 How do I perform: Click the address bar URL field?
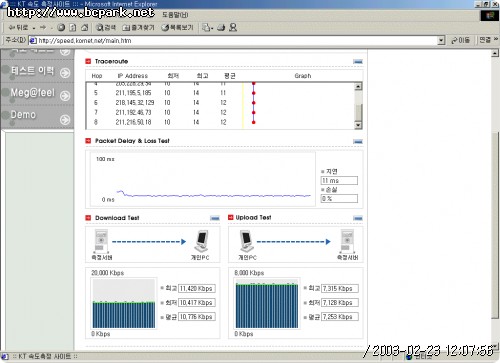(x=237, y=41)
